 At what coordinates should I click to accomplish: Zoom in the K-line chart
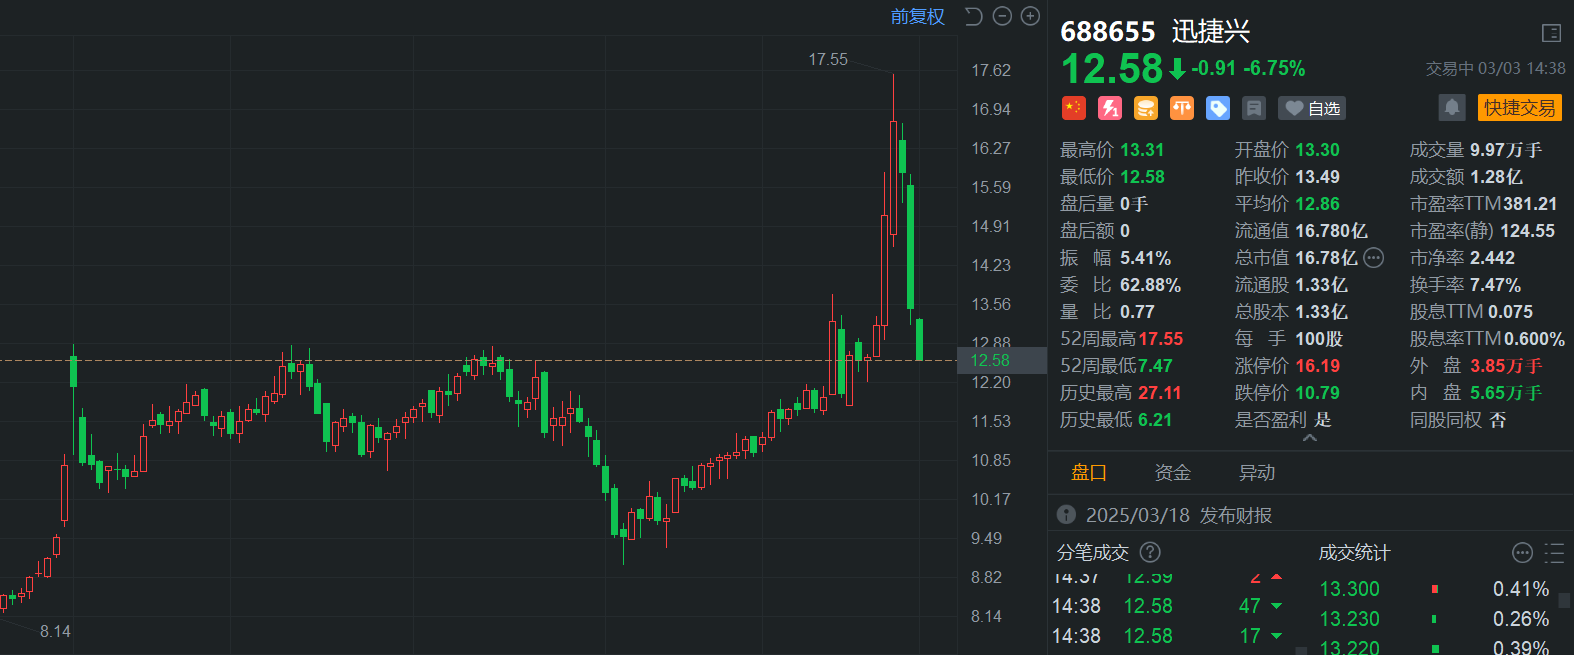pos(1030,16)
